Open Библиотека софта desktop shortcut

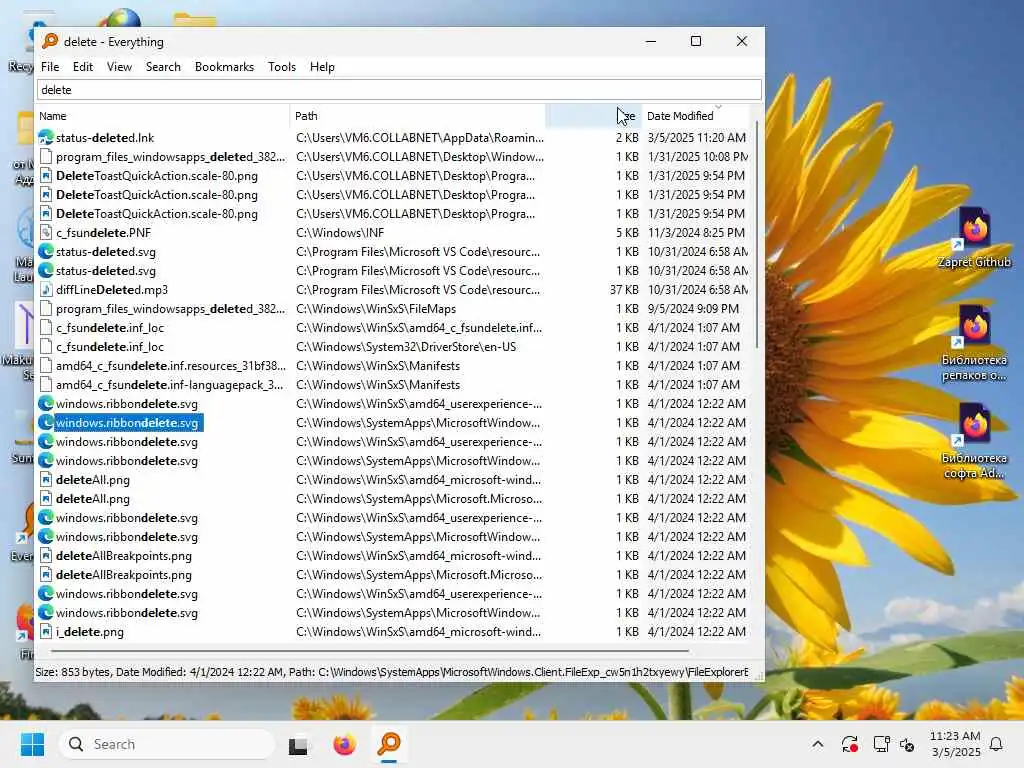[x=974, y=441]
